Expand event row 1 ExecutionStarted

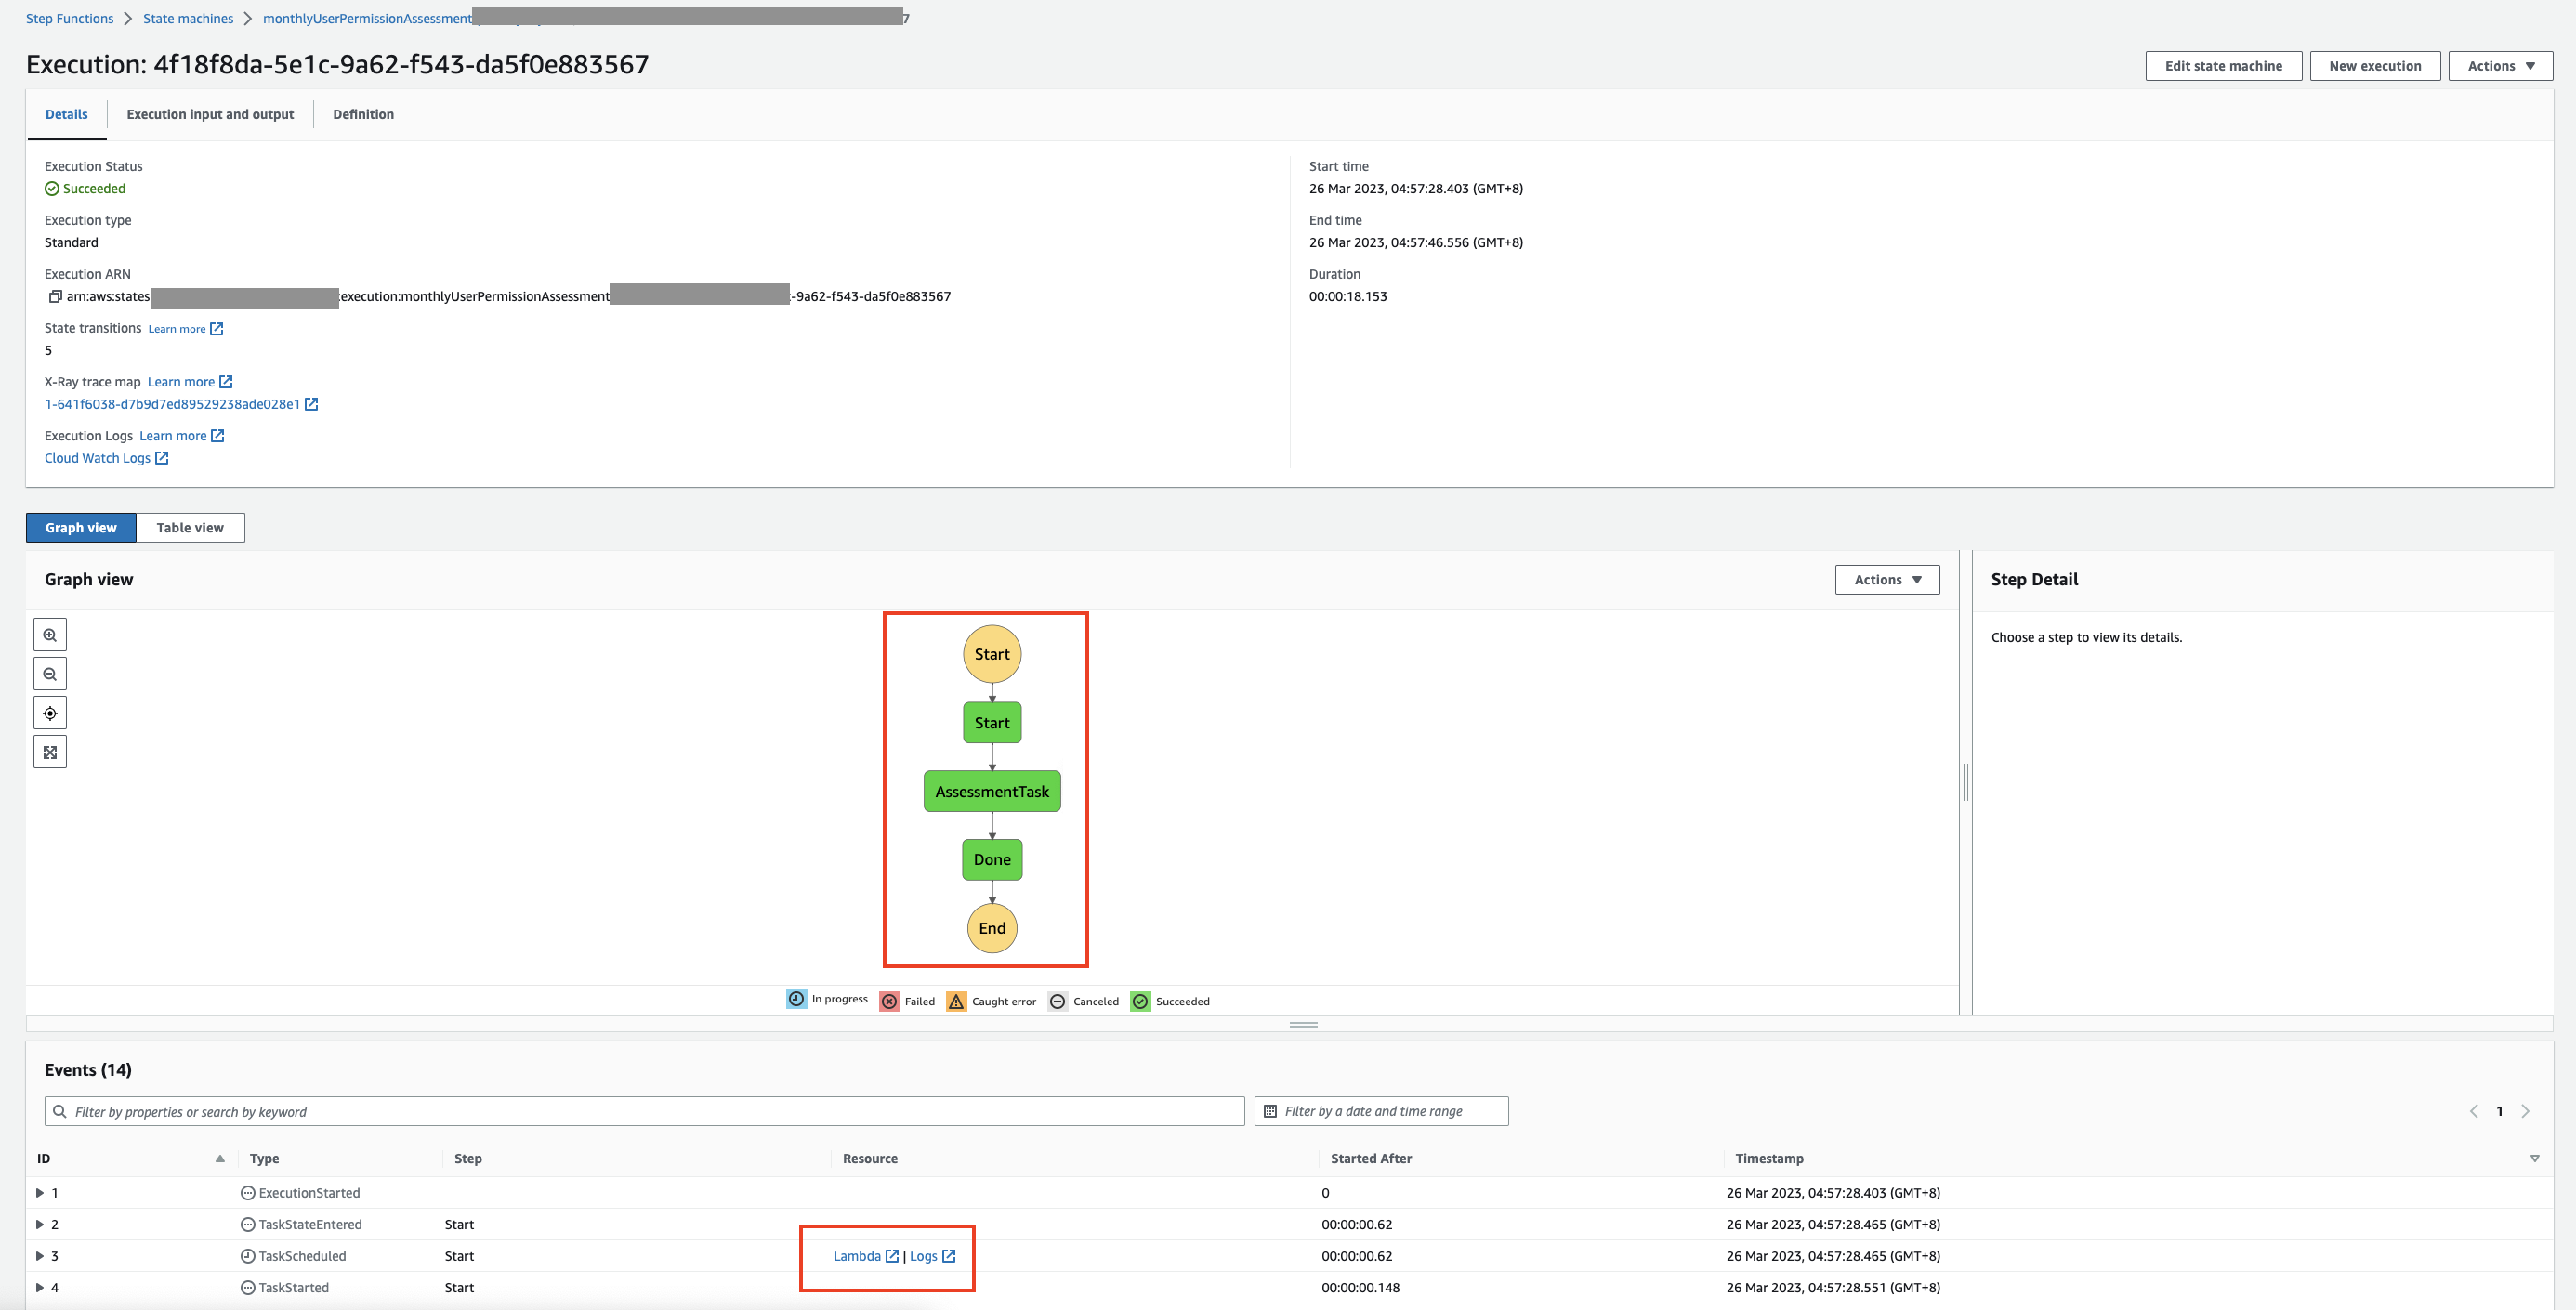pyautogui.click(x=40, y=1193)
